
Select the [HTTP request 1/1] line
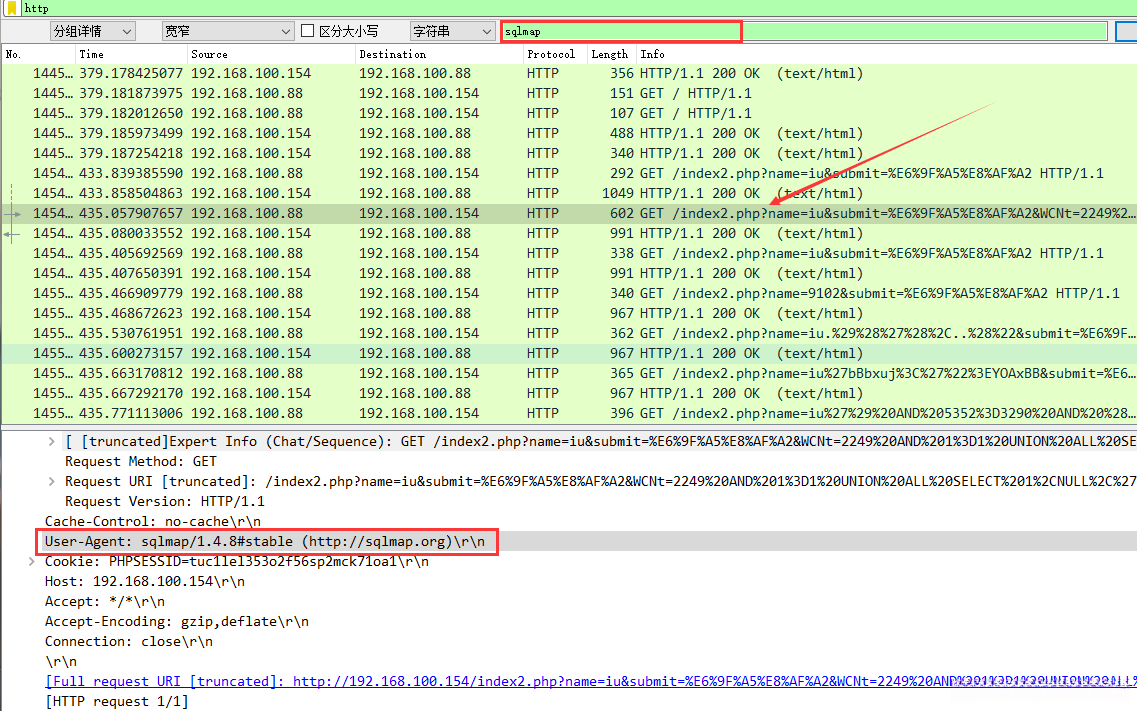click(116, 702)
